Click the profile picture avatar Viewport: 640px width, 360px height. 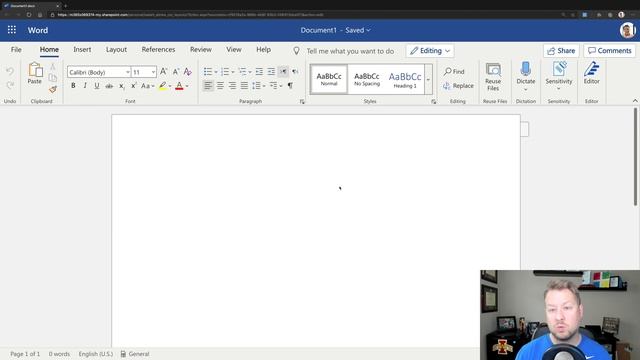tap(627, 30)
